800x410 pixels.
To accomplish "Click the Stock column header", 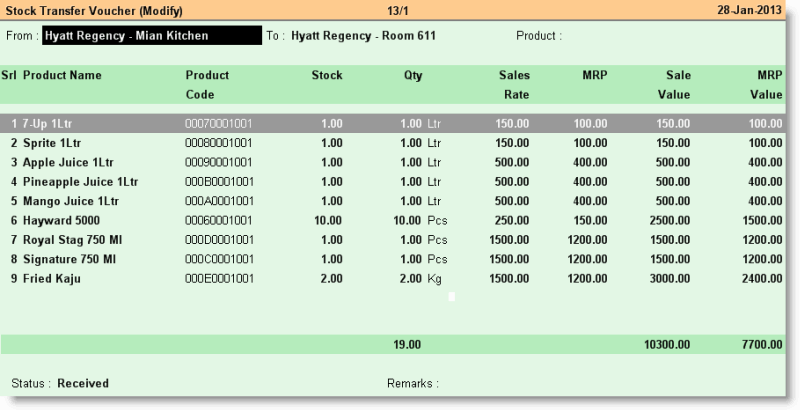I will coord(327,75).
